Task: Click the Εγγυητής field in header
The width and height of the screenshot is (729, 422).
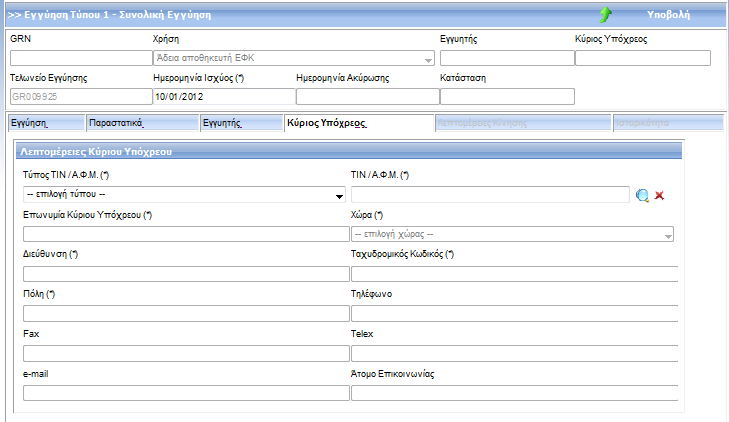Action: [507, 58]
